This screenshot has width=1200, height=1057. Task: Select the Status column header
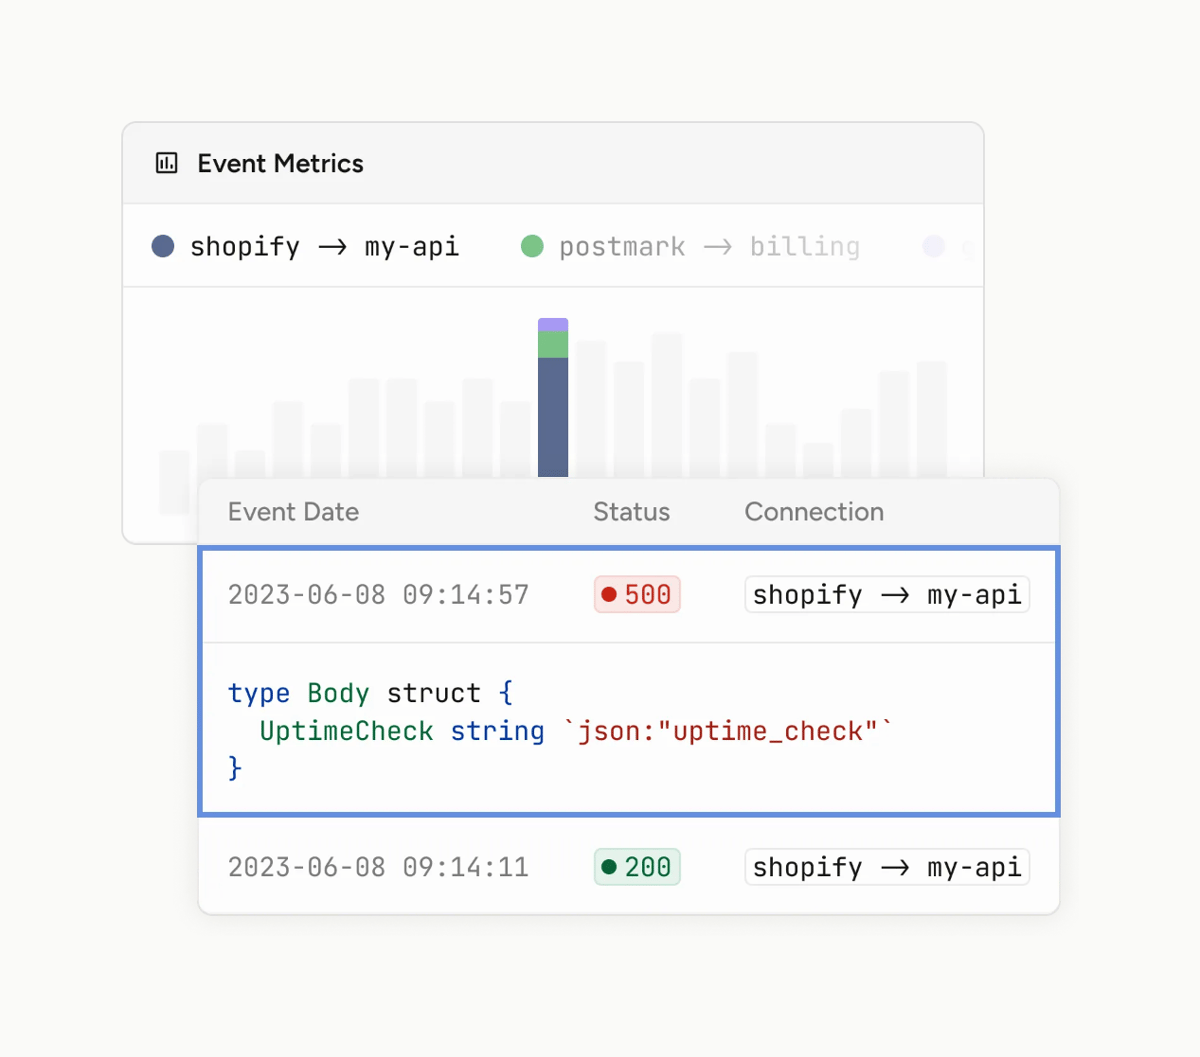coord(631,511)
